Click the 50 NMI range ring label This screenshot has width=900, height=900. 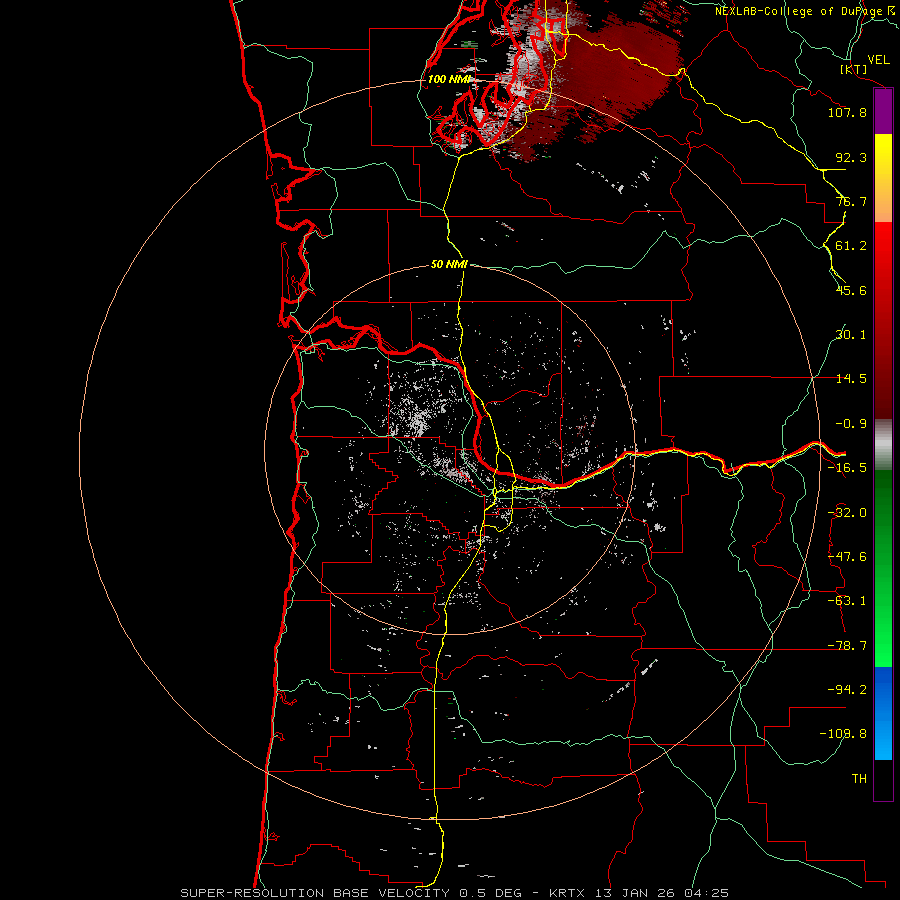[449, 265]
